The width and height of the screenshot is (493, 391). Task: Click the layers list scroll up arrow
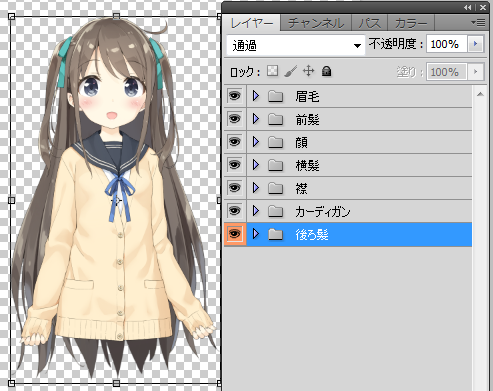click(x=480, y=94)
